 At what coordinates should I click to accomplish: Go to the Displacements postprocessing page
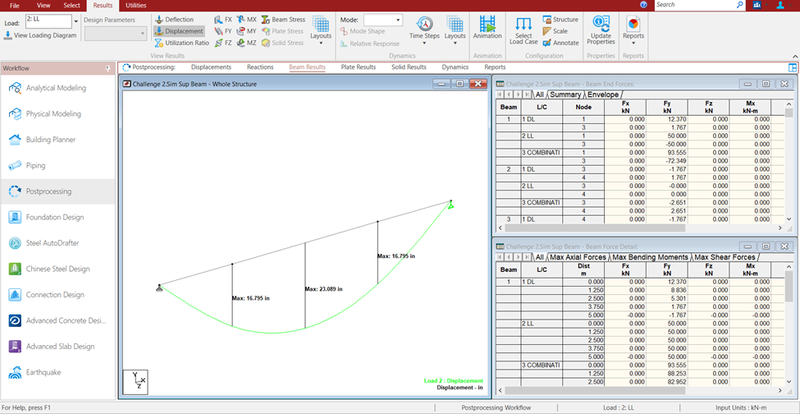pyautogui.click(x=211, y=67)
